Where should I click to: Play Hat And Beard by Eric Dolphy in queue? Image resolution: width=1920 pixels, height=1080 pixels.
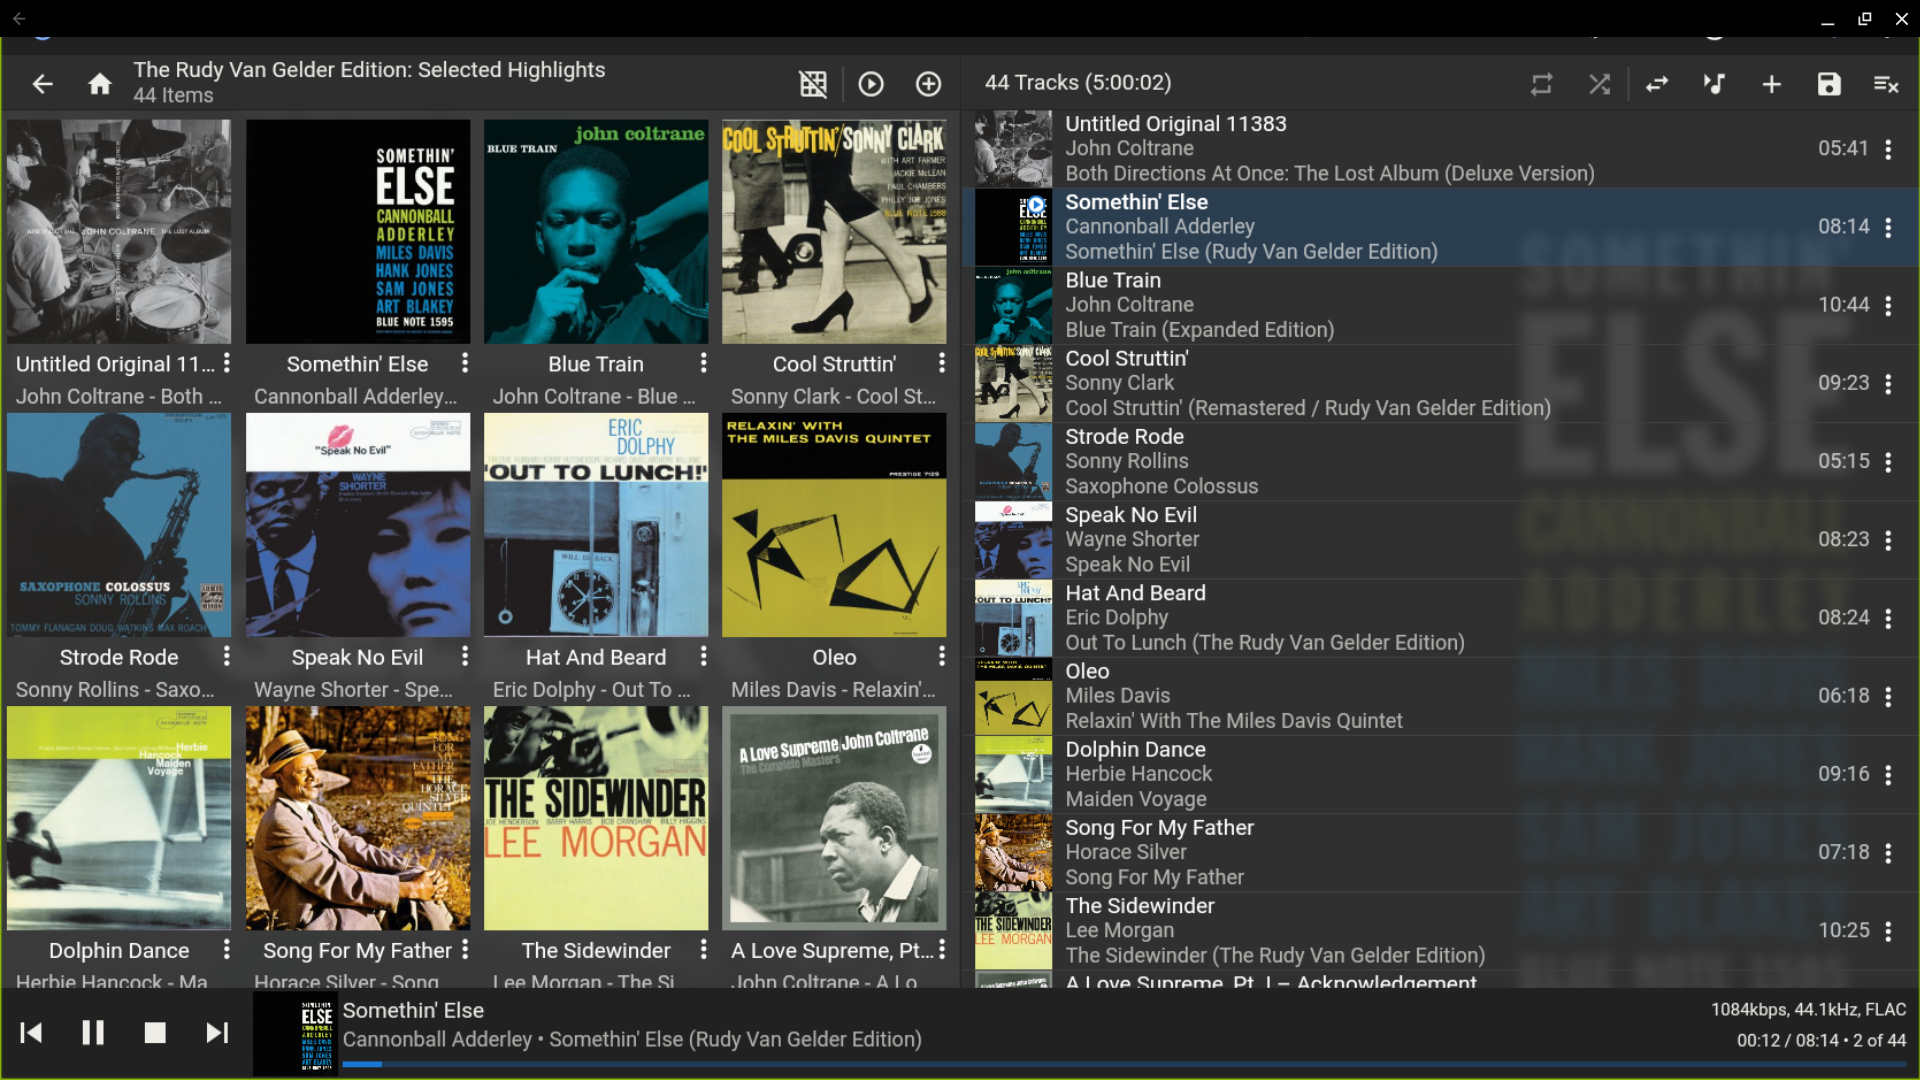tap(1440, 618)
